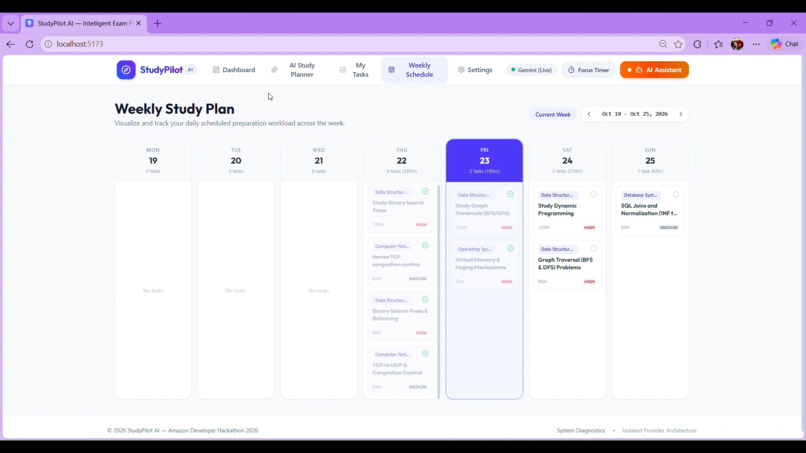Open the Copilot Chat button
The width and height of the screenshot is (806, 453).
coord(785,44)
